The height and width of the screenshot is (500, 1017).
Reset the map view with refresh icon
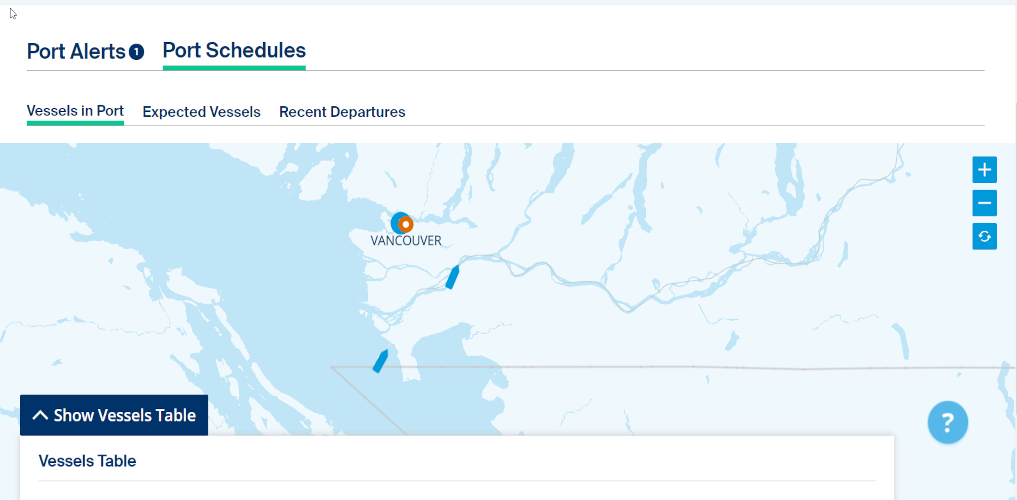click(984, 236)
